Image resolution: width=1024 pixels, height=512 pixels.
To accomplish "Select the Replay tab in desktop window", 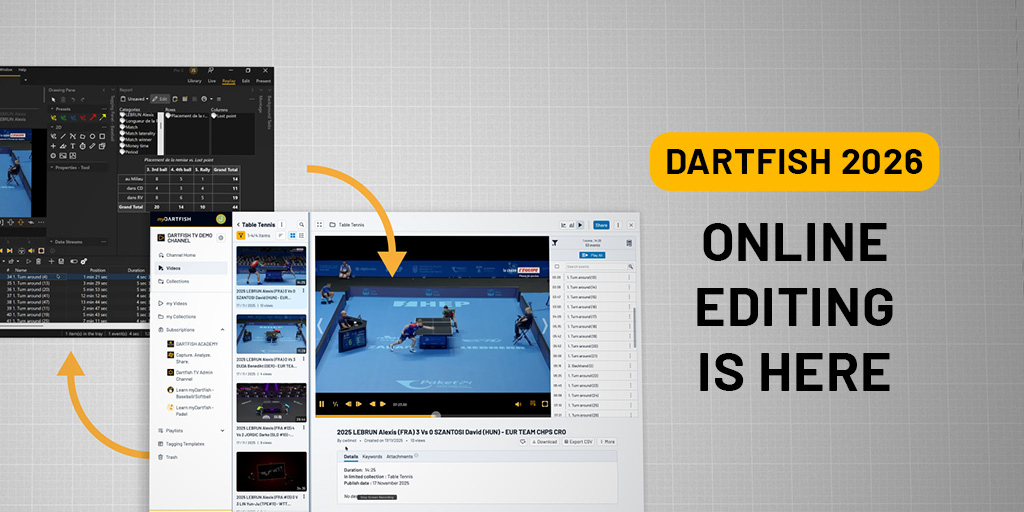I will pyautogui.click(x=229, y=81).
